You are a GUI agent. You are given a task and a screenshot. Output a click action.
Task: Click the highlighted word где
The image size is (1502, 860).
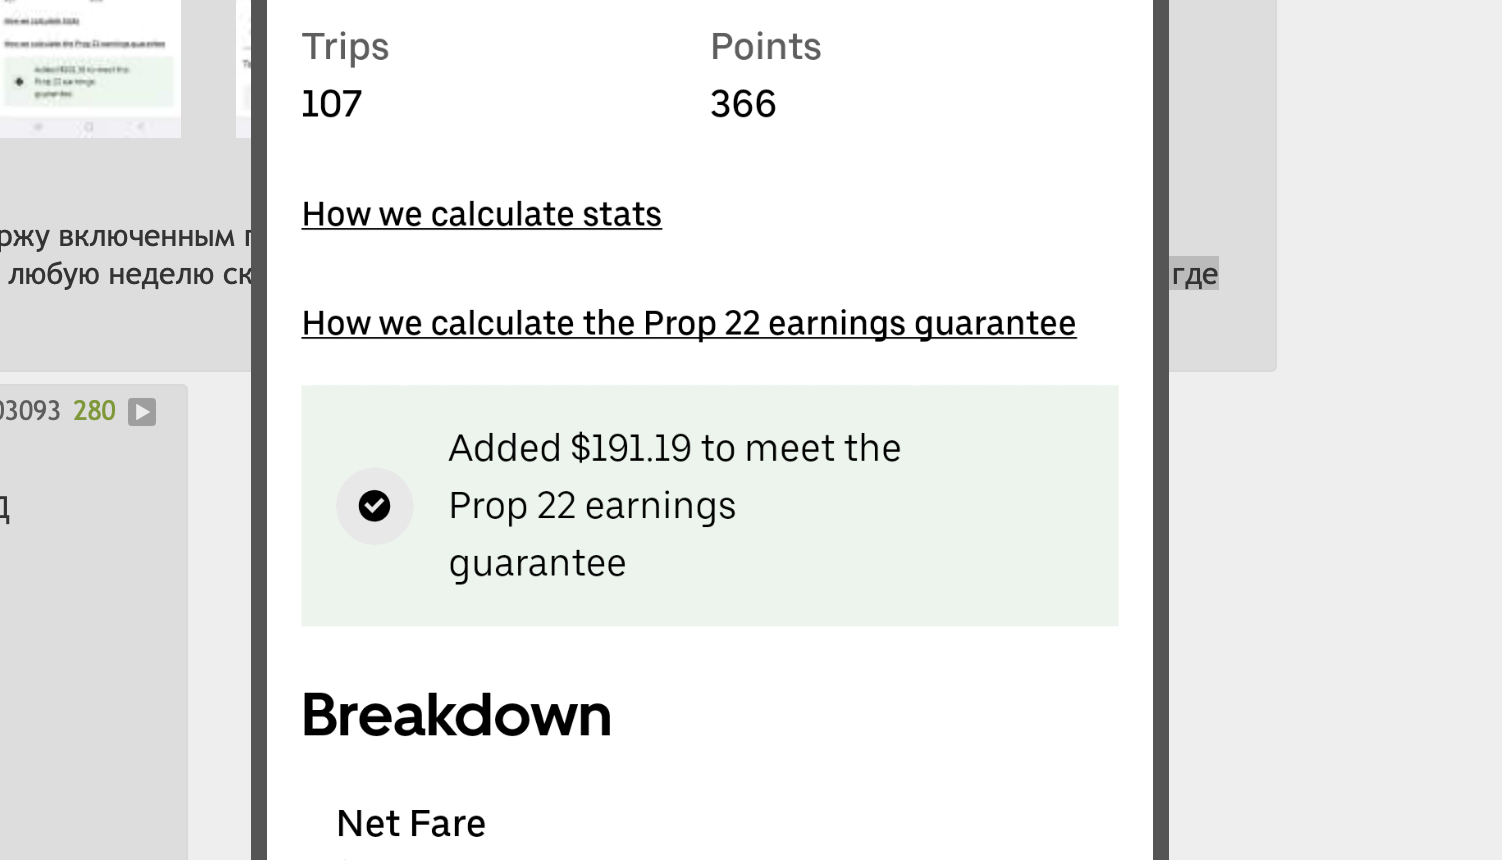[x=1194, y=274]
